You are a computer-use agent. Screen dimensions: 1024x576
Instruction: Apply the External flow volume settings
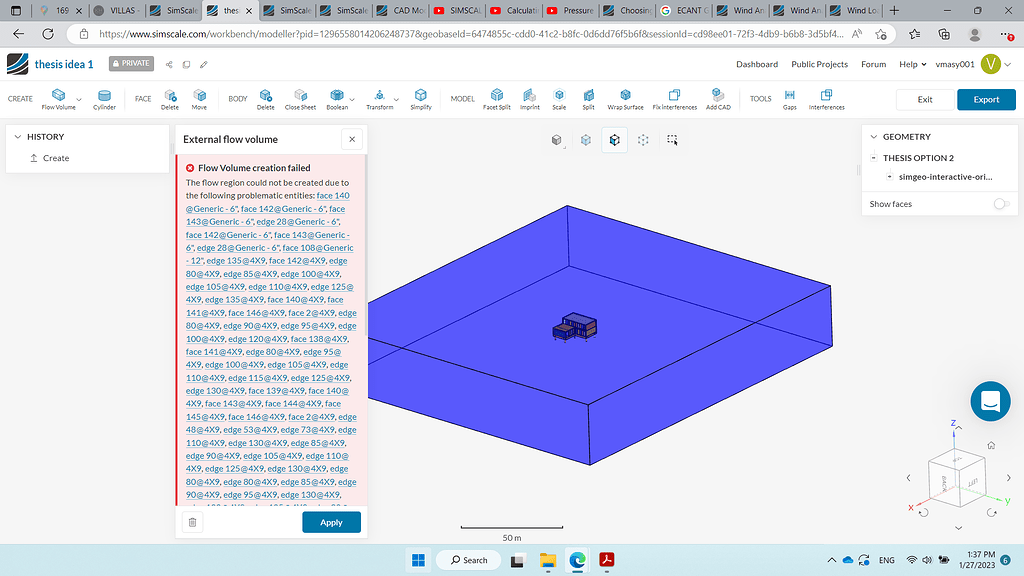pos(331,522)
